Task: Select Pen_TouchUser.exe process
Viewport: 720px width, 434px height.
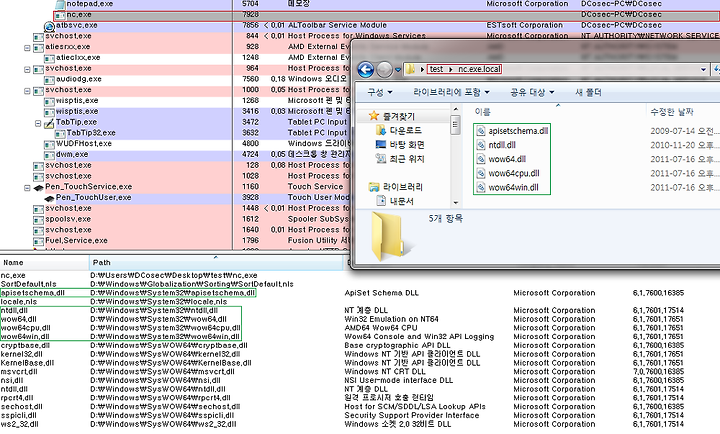Action: pos(93,197)
